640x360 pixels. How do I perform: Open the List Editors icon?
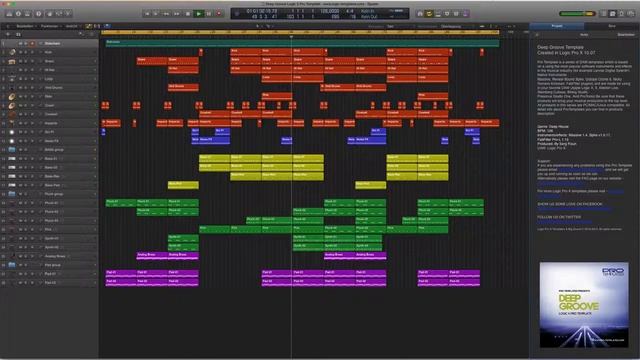pyautogui.click(x=604, y=14)
